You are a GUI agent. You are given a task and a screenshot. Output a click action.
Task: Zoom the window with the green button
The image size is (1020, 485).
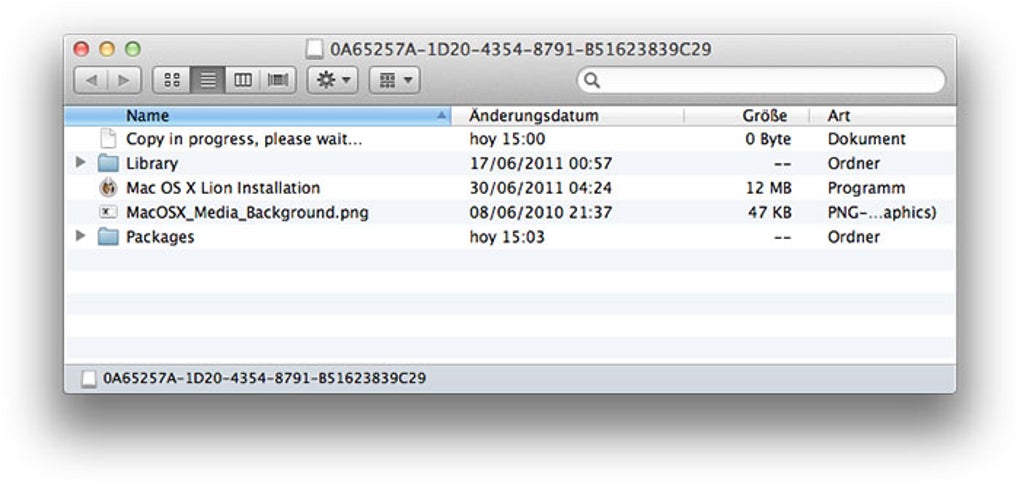[133, 49]
